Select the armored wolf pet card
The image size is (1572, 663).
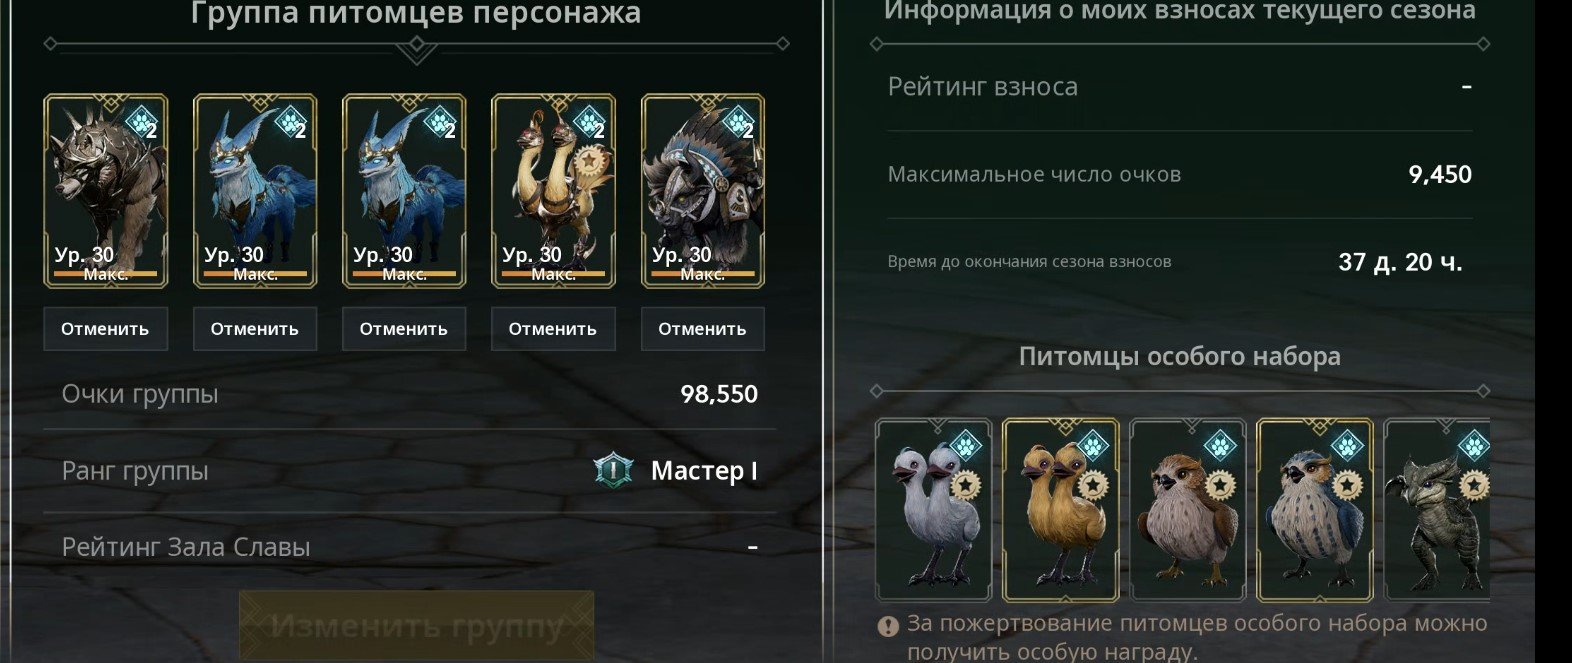[106, 191]
